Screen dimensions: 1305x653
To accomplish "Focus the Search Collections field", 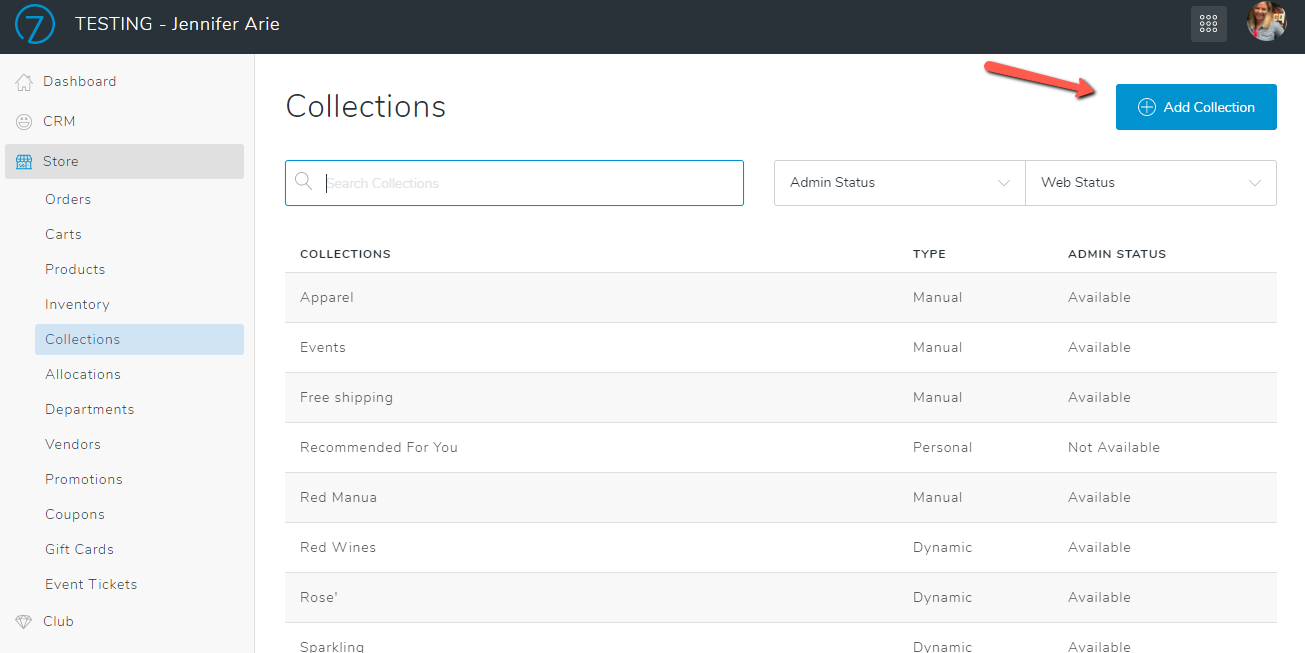I will coord(514,183).
